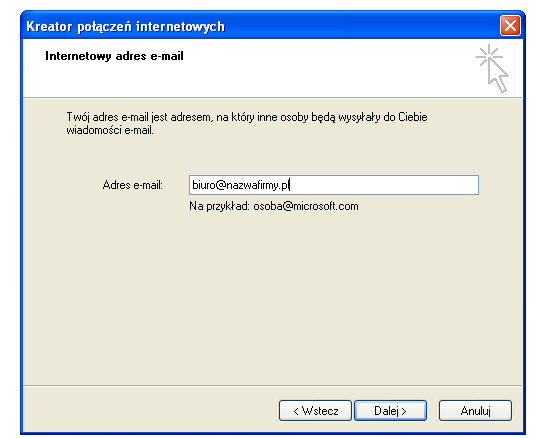
Task: Click the Adres e-mail label
Action: pos(132,185)
